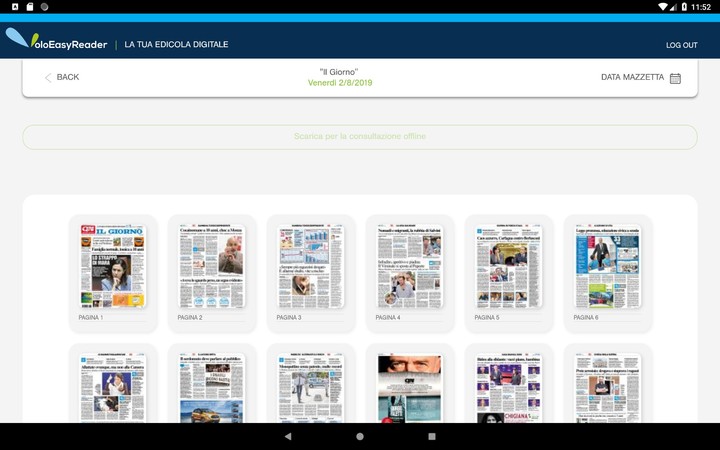Screen dimensions: 720x450
Task: Tap the circular notification icon in the status bar
Action: click(x=45, y=7)
